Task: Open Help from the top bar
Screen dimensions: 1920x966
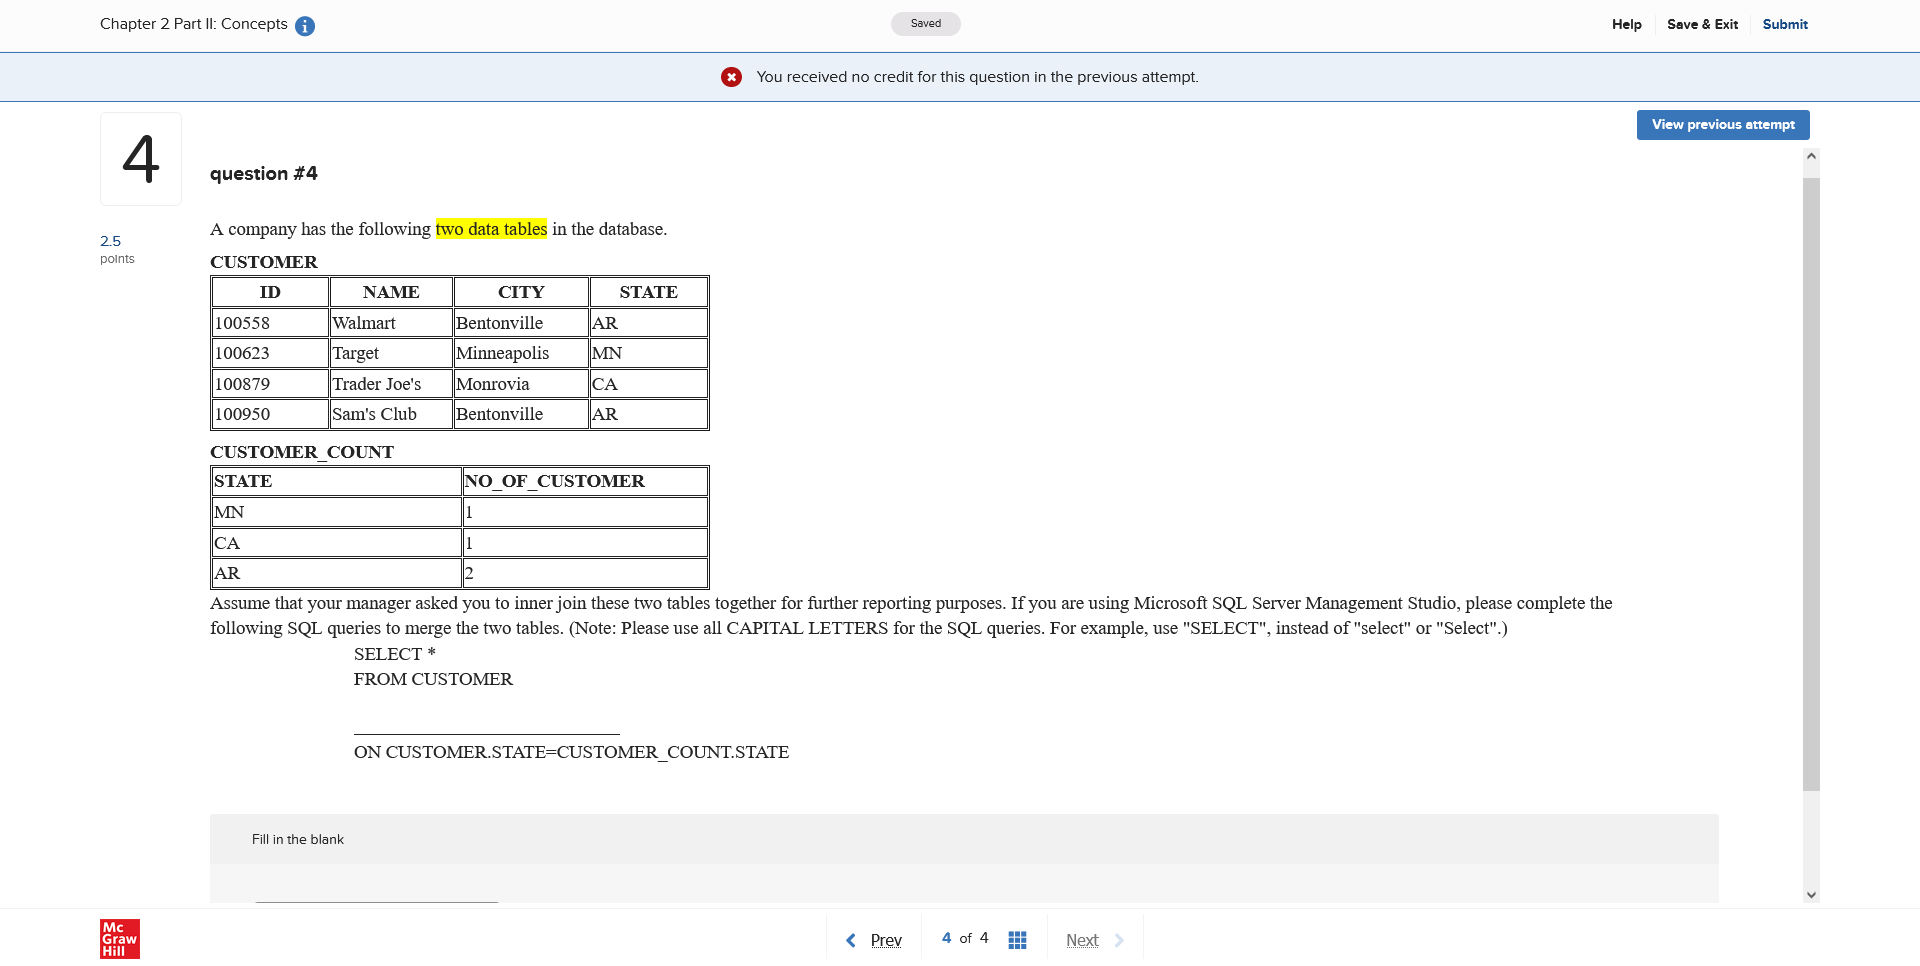Action: [1626, 24]
